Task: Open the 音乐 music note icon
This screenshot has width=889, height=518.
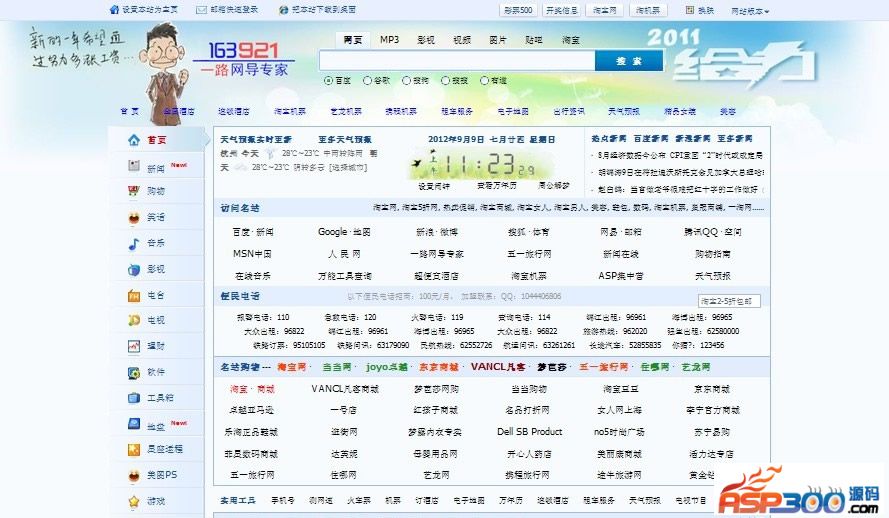Action: coord(134,243)
